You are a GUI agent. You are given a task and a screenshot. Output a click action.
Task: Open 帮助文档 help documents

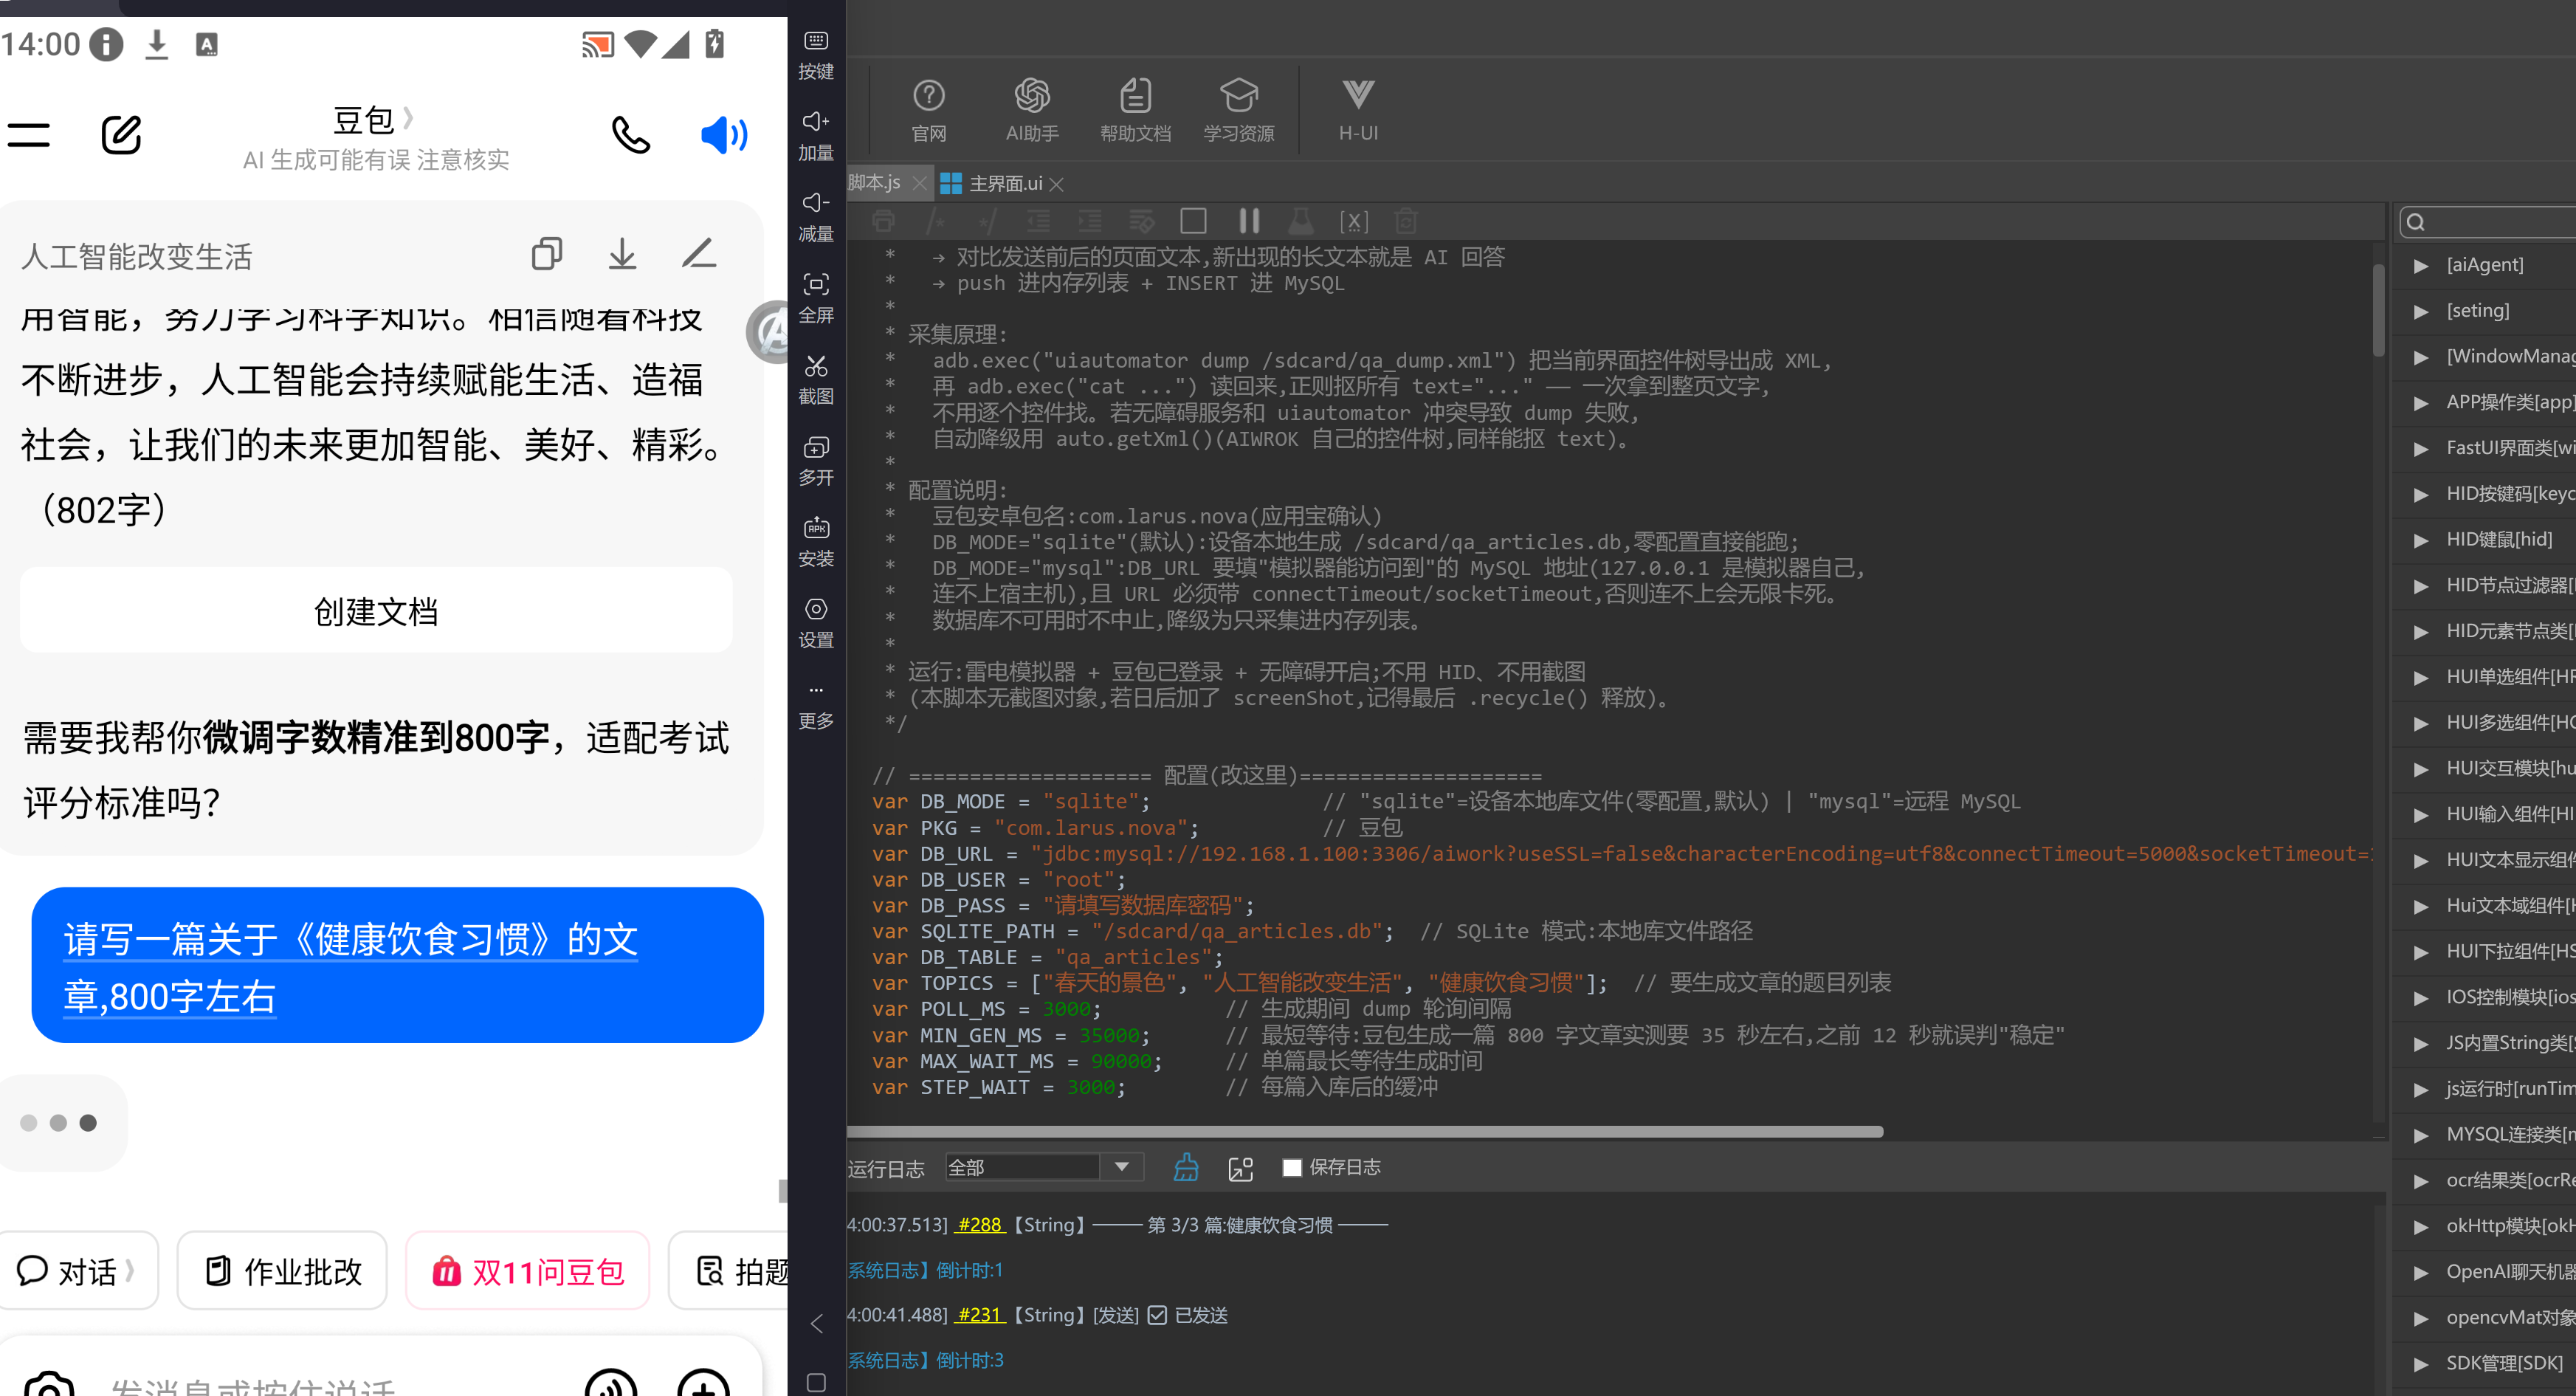pyautogui.click(x=1135, y=110)
